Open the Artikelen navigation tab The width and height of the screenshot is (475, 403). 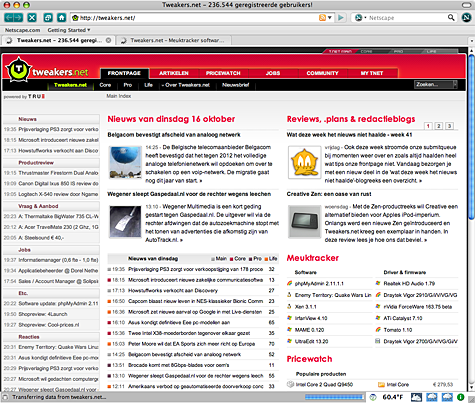pos(174,73)
